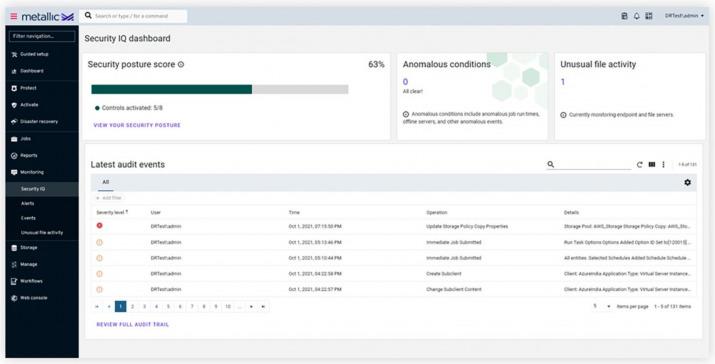Image resolution: width=715 pixels, height=364 pixels.
Task: Open Unusual file activity in sidebar
Action: (42, 233)
